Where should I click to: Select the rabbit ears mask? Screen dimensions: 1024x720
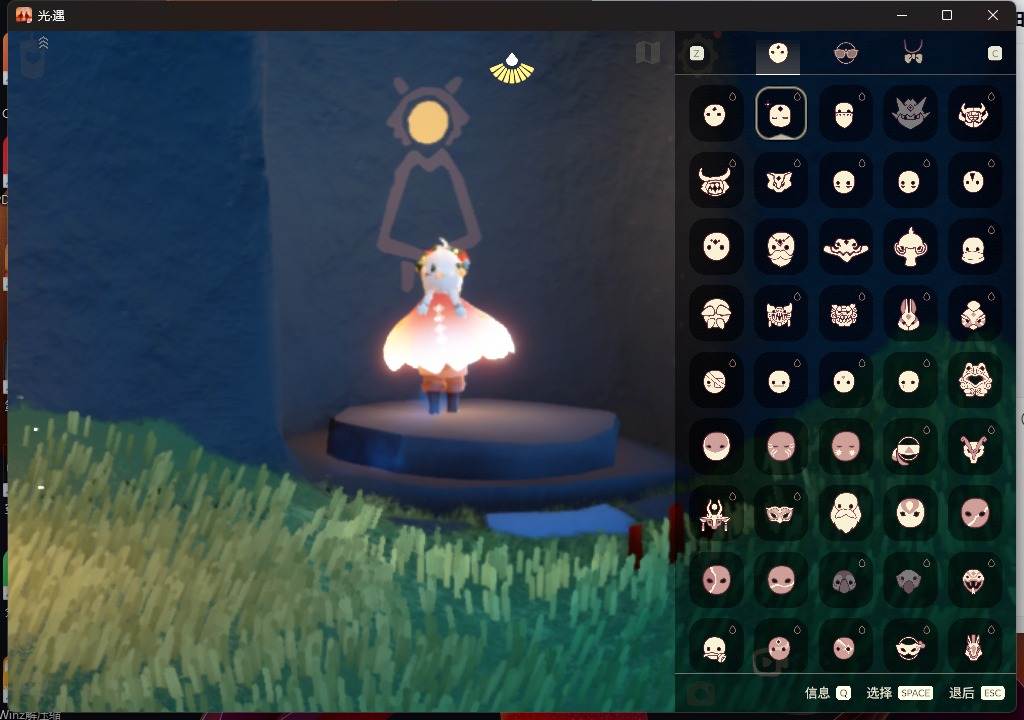coord(910,314)
